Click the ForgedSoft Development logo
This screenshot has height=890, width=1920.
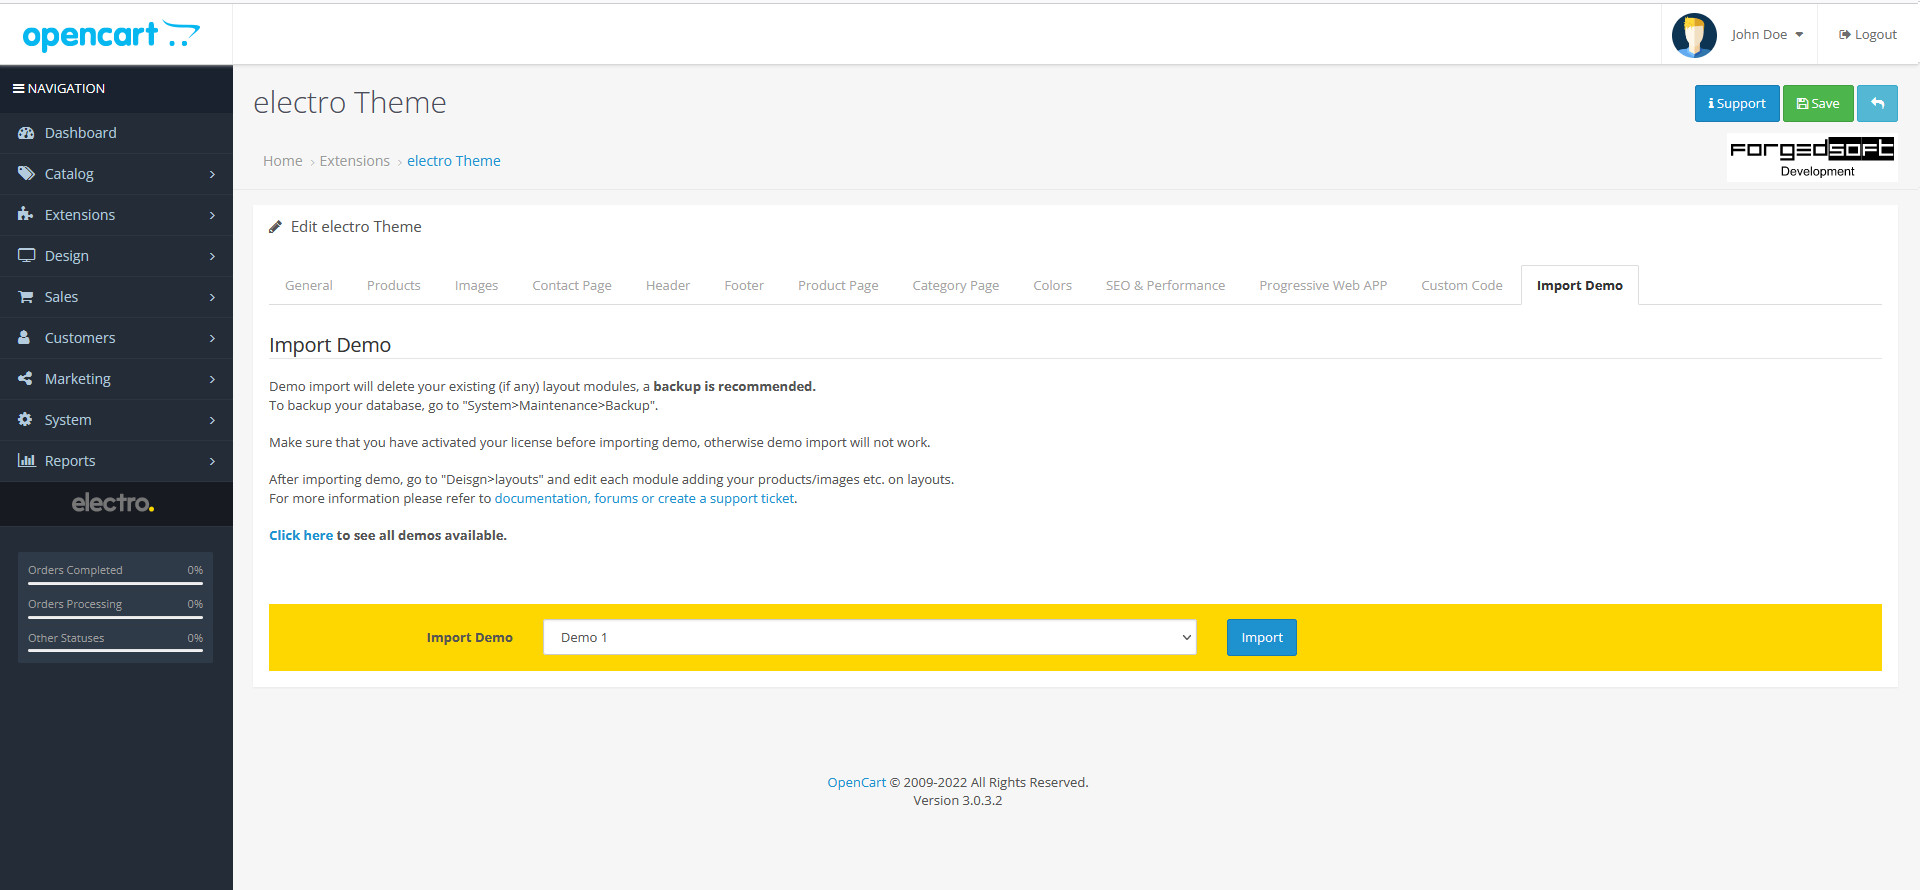click(x=1812, y=158)
